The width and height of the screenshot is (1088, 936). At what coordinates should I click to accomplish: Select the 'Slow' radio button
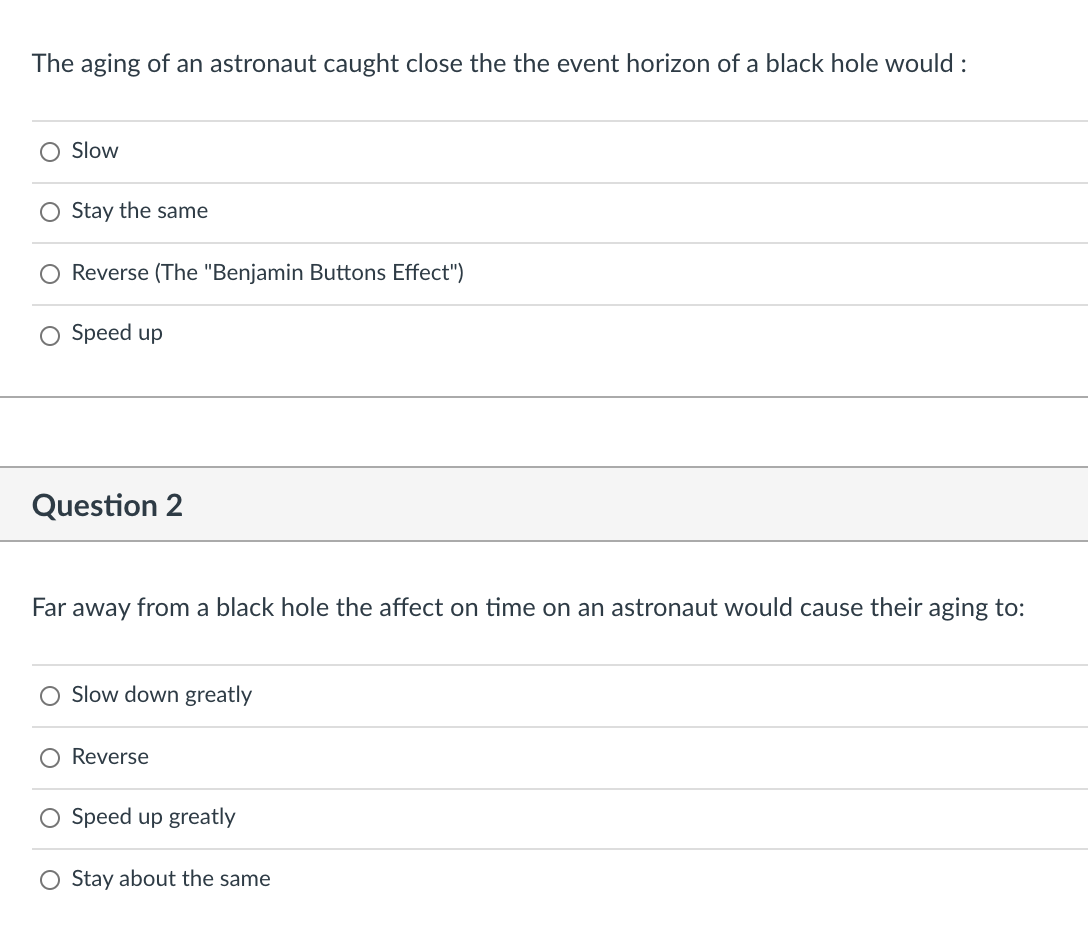(x=50, y=152)
